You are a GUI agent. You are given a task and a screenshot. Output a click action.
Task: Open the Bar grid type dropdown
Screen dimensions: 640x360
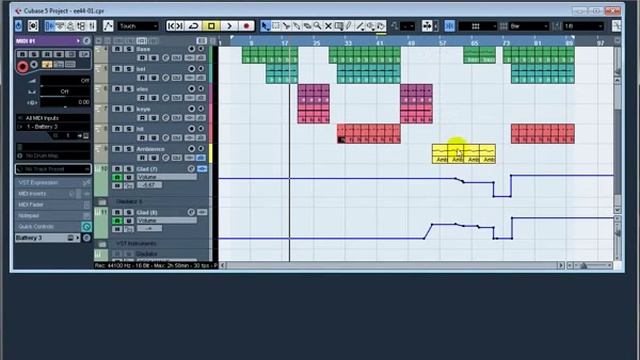pos(529,26)
